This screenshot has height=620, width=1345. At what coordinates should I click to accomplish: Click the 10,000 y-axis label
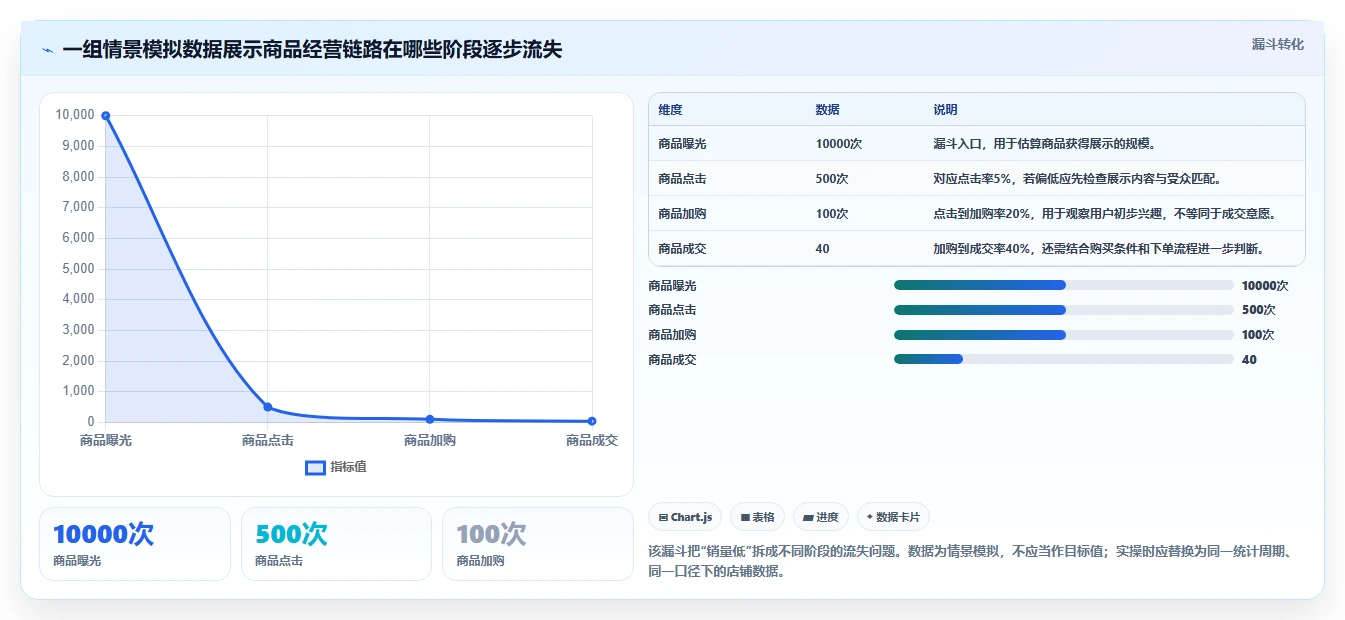pos(75,115)
